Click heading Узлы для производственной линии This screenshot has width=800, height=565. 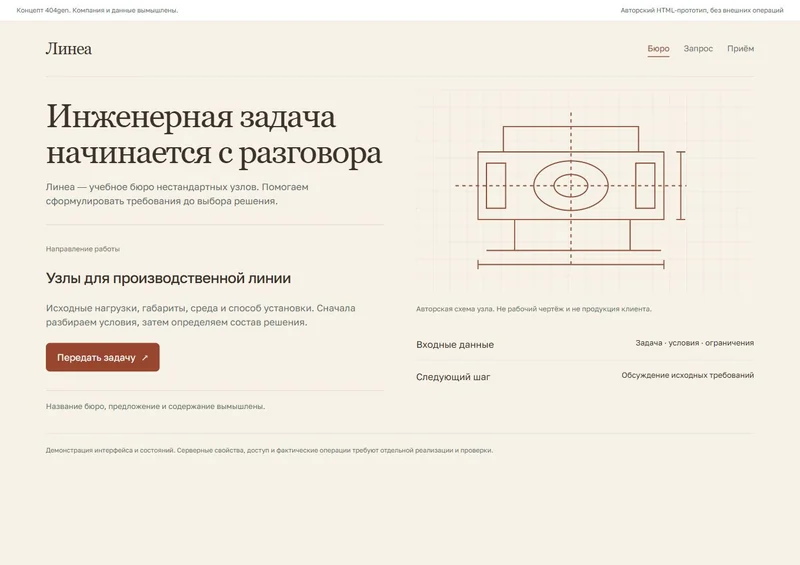(168, 278)
